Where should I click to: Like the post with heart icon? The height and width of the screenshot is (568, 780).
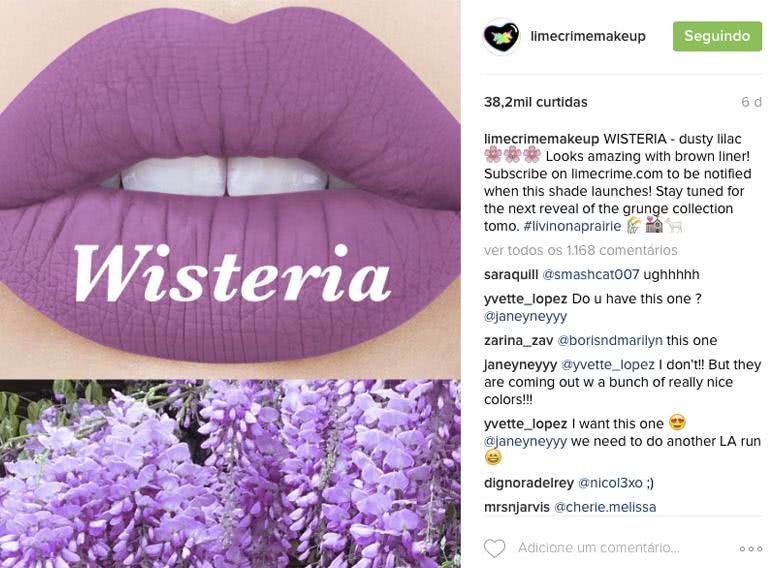click(x=494, y=548)
